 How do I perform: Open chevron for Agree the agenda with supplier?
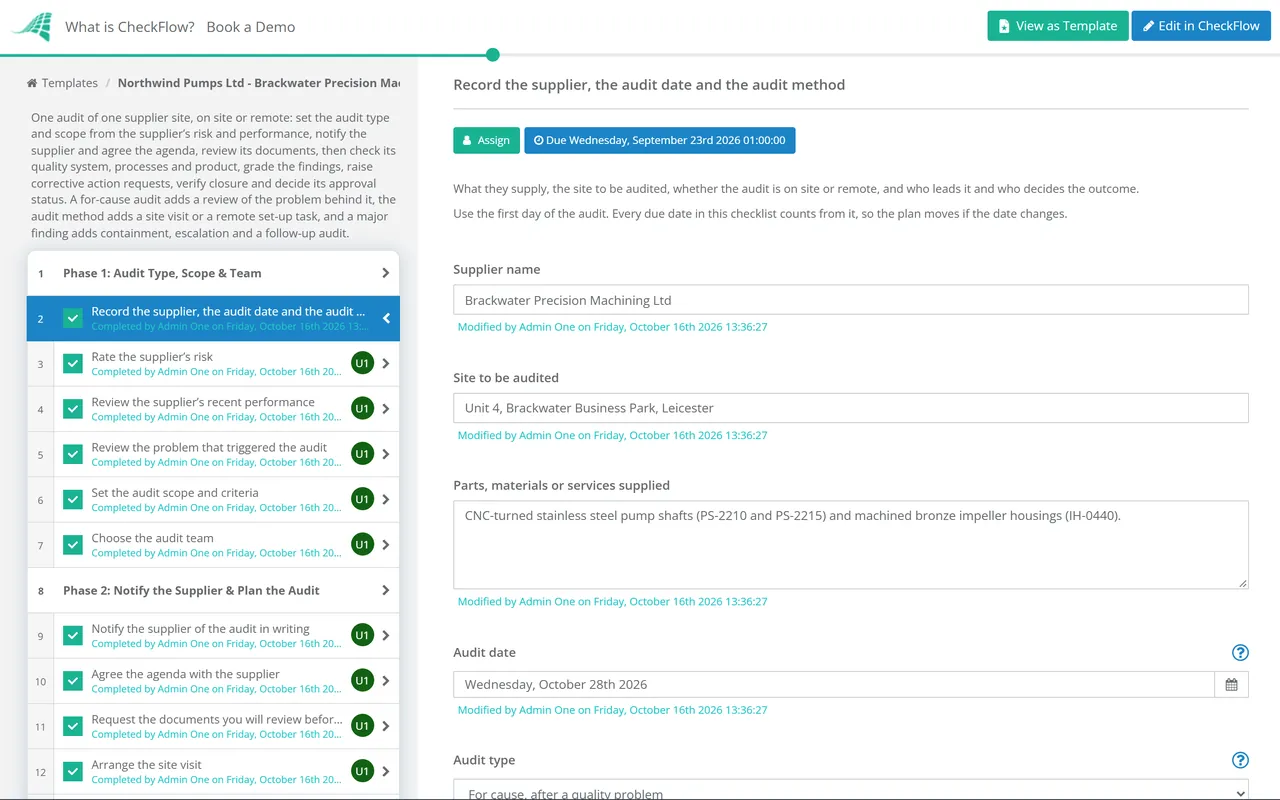(x=386, y=680)
